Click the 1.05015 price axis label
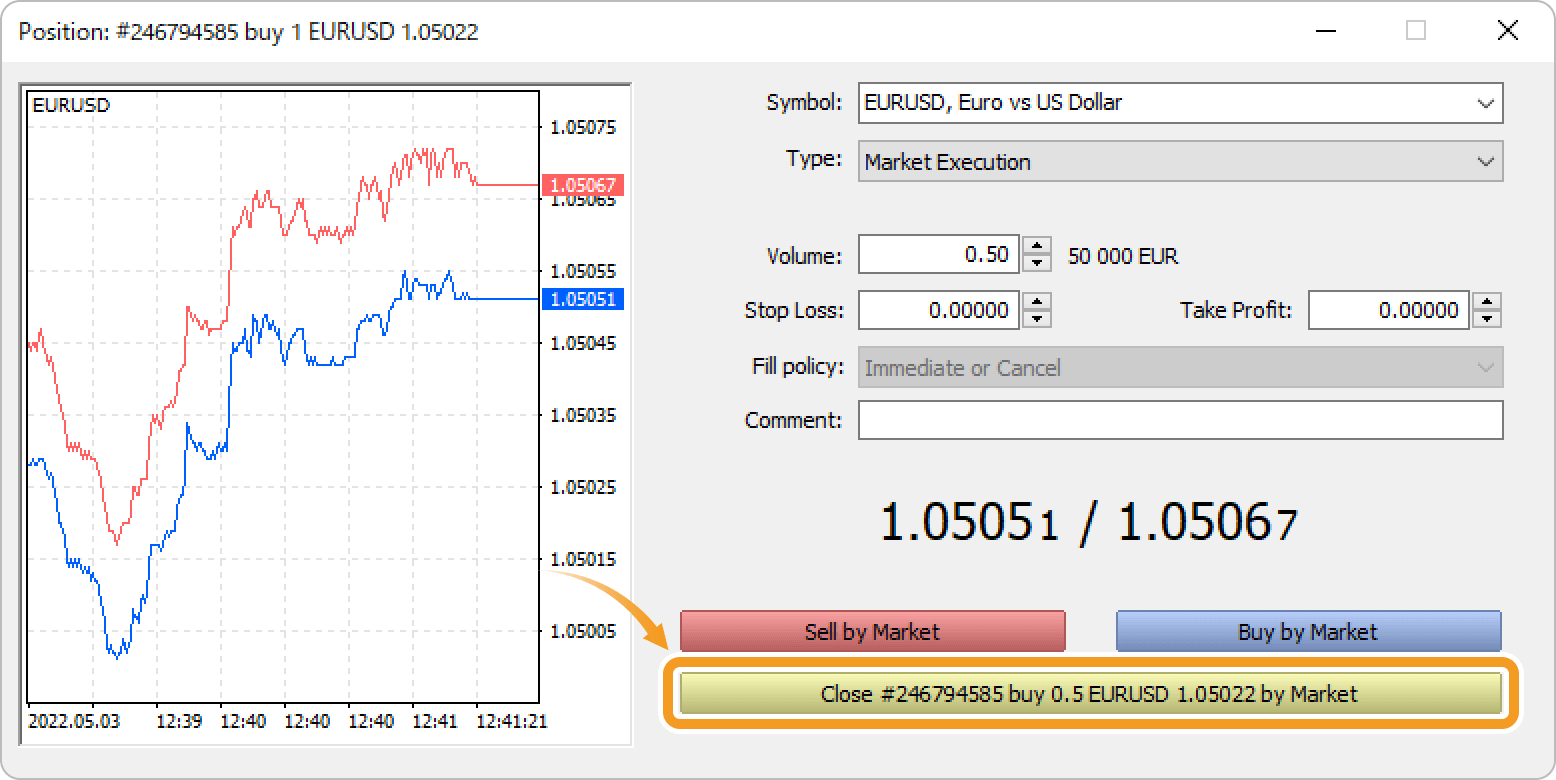 [583, 559]
